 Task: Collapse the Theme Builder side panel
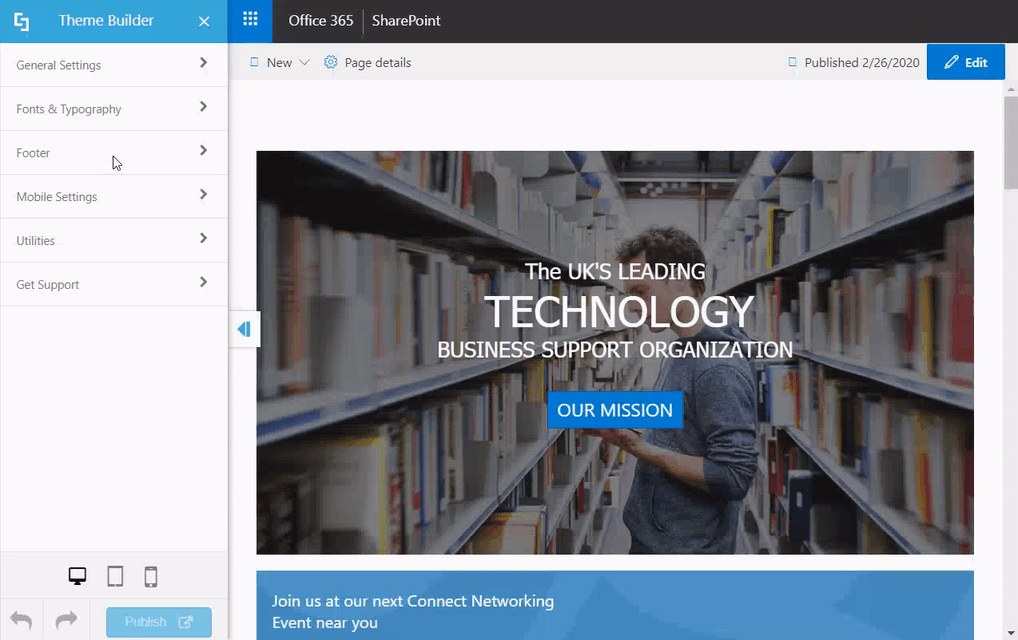(x=244, y=328)
